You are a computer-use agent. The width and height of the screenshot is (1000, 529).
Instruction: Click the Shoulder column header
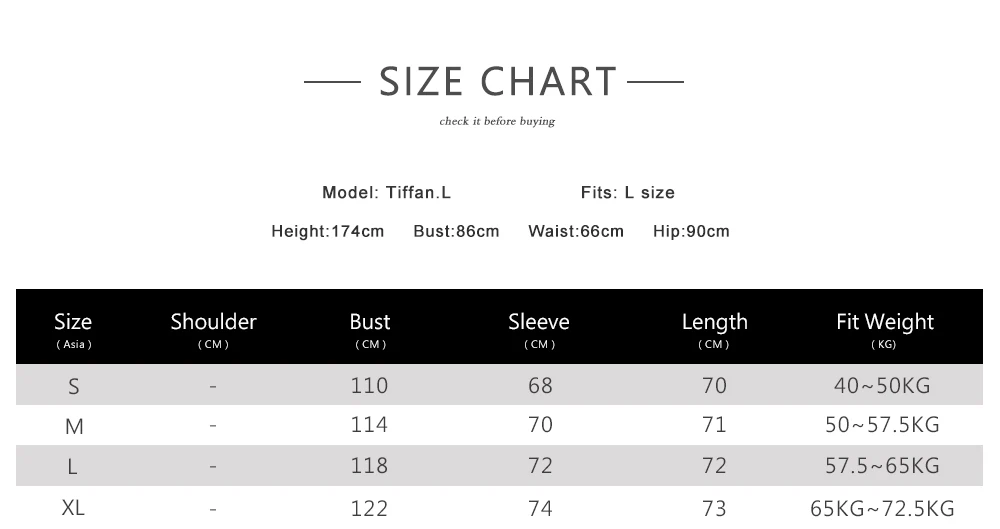(213, 329)
